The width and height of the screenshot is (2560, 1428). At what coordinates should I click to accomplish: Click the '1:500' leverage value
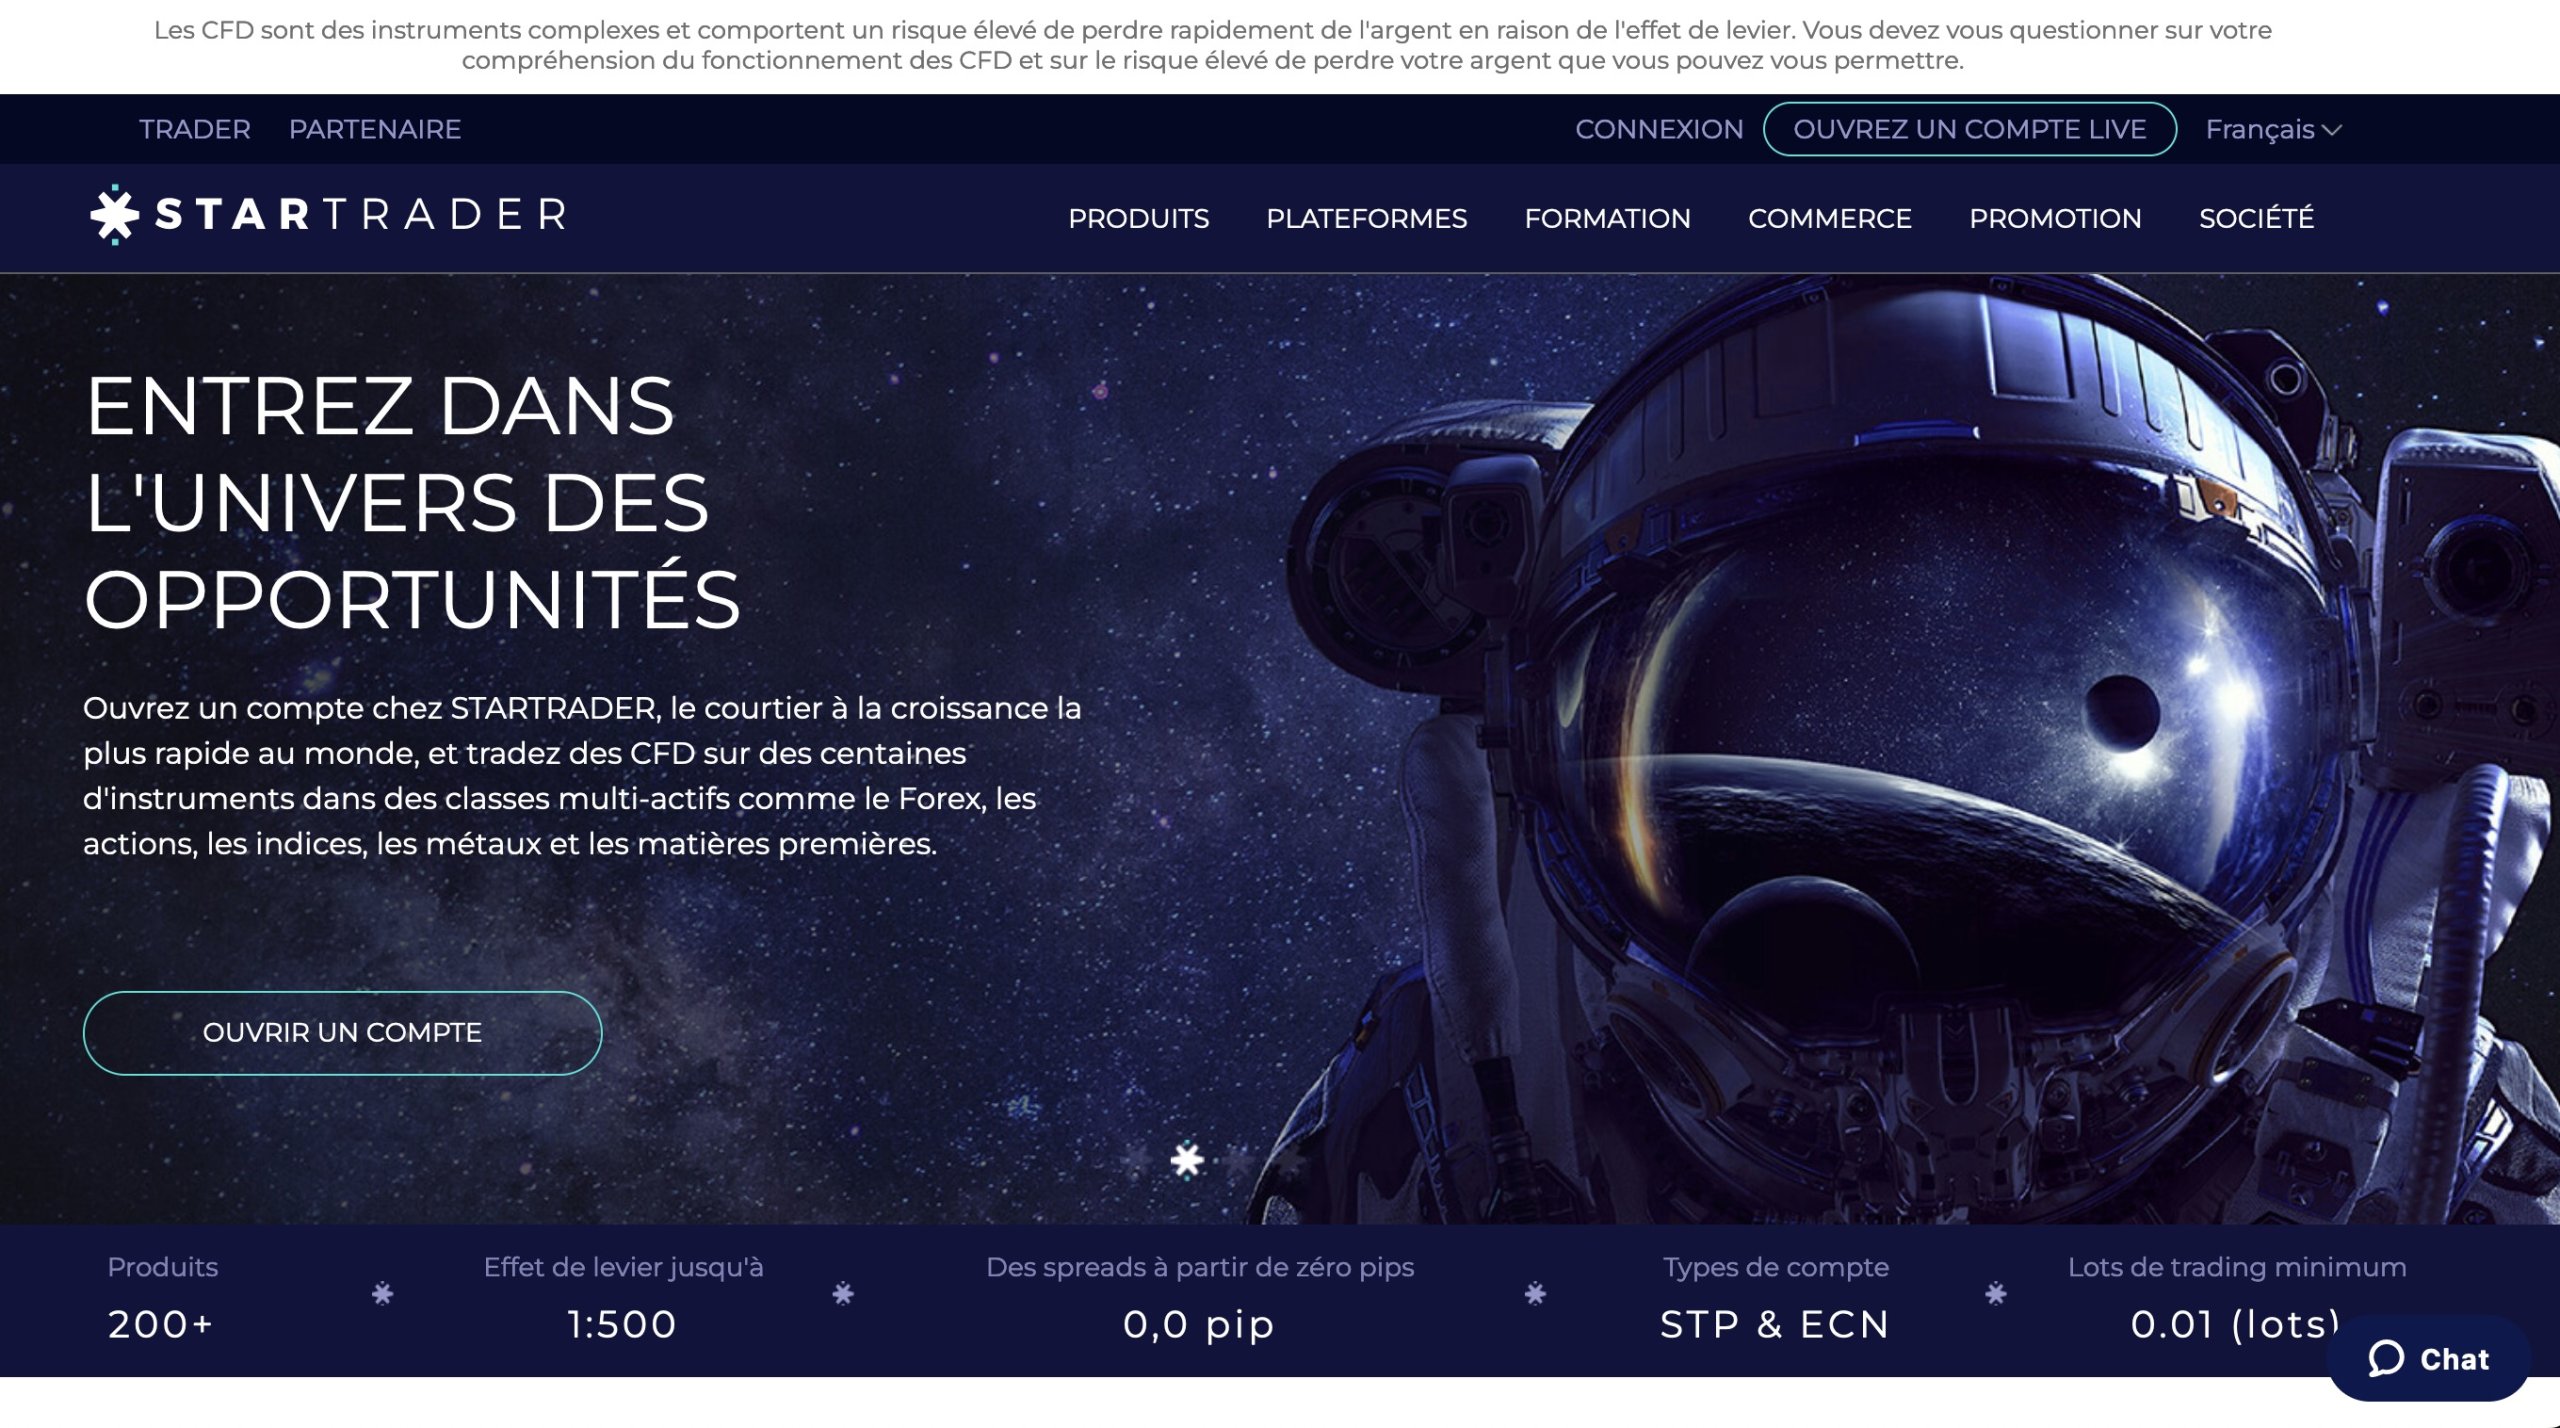(622, 1324)
